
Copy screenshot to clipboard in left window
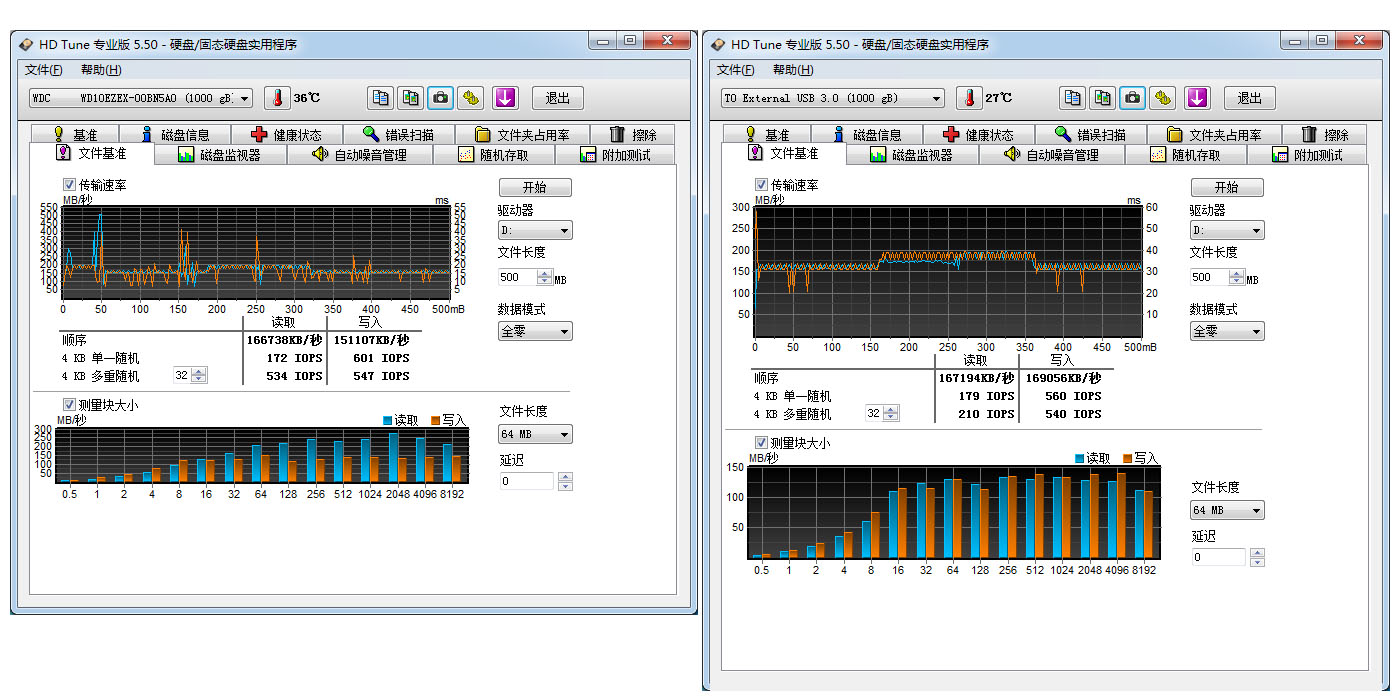(410, 97)
